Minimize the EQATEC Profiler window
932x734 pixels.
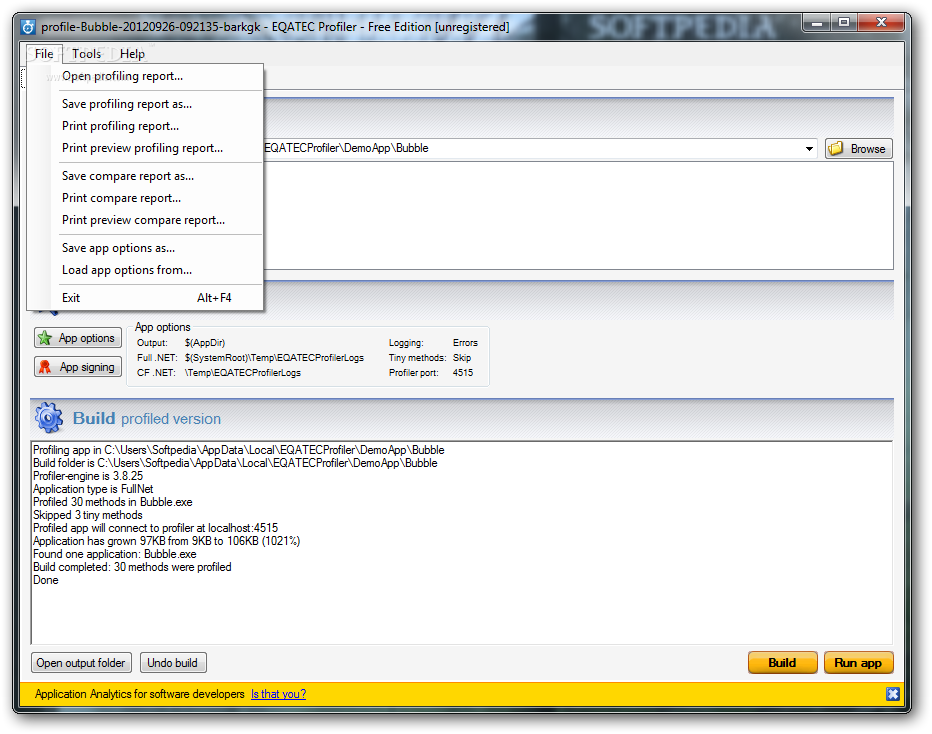(x=817, y=23)
